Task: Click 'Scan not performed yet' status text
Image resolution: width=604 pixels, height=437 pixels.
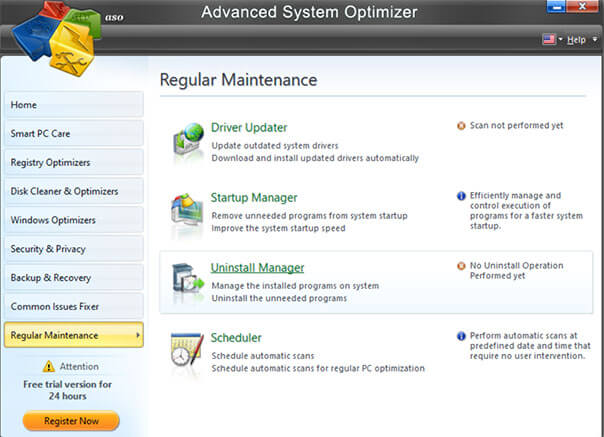Action: [517, 126]
